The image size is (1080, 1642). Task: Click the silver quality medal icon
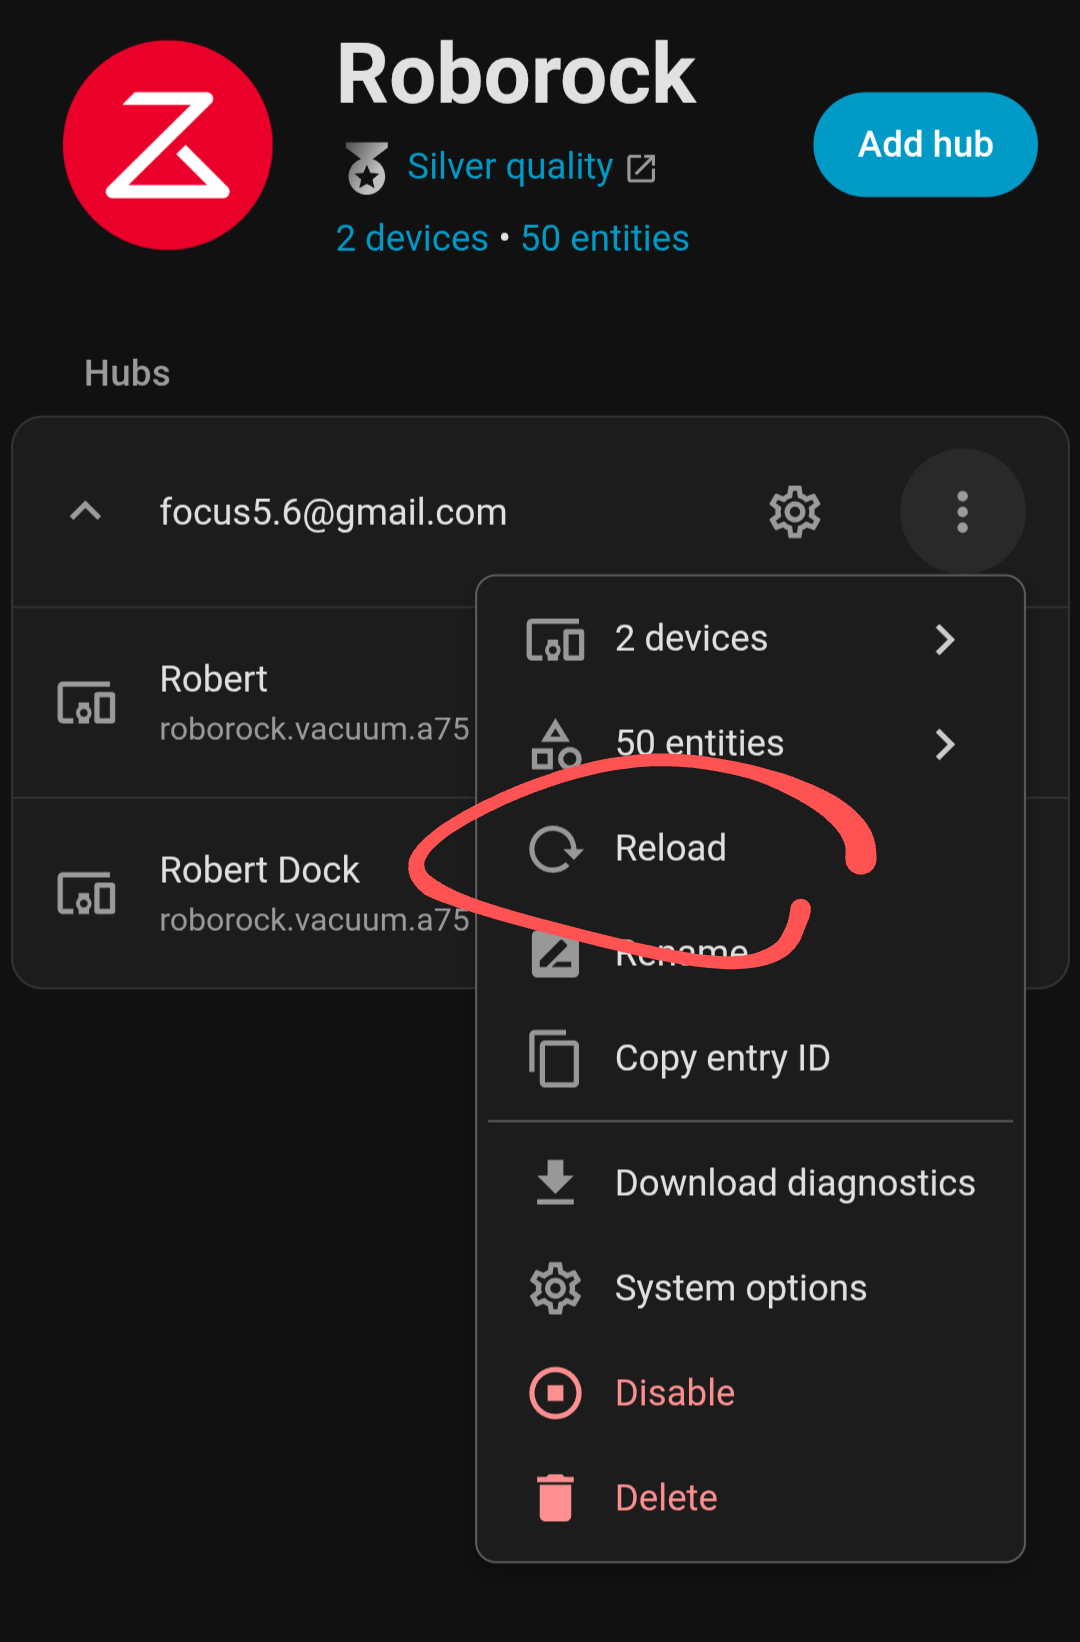[367, 167]
